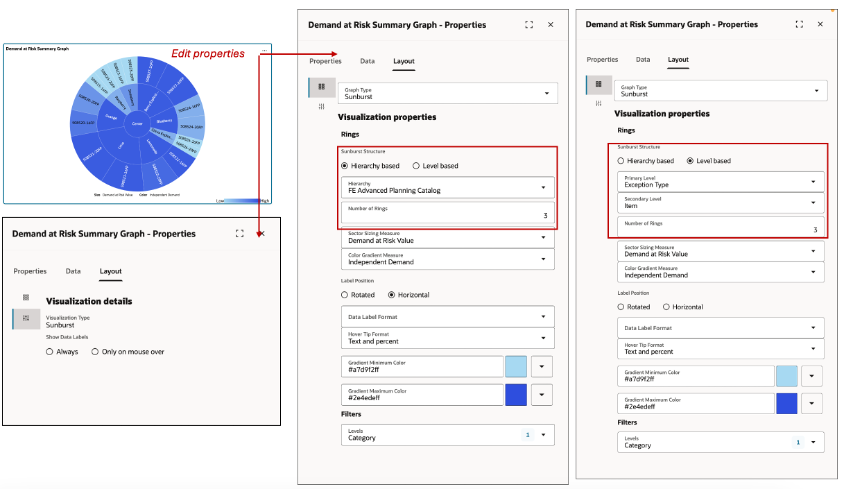Choose Rotated label position in middle panel
Image resolution: width=844 pixels, height=490 pixels.
click(x=344, y=295)
